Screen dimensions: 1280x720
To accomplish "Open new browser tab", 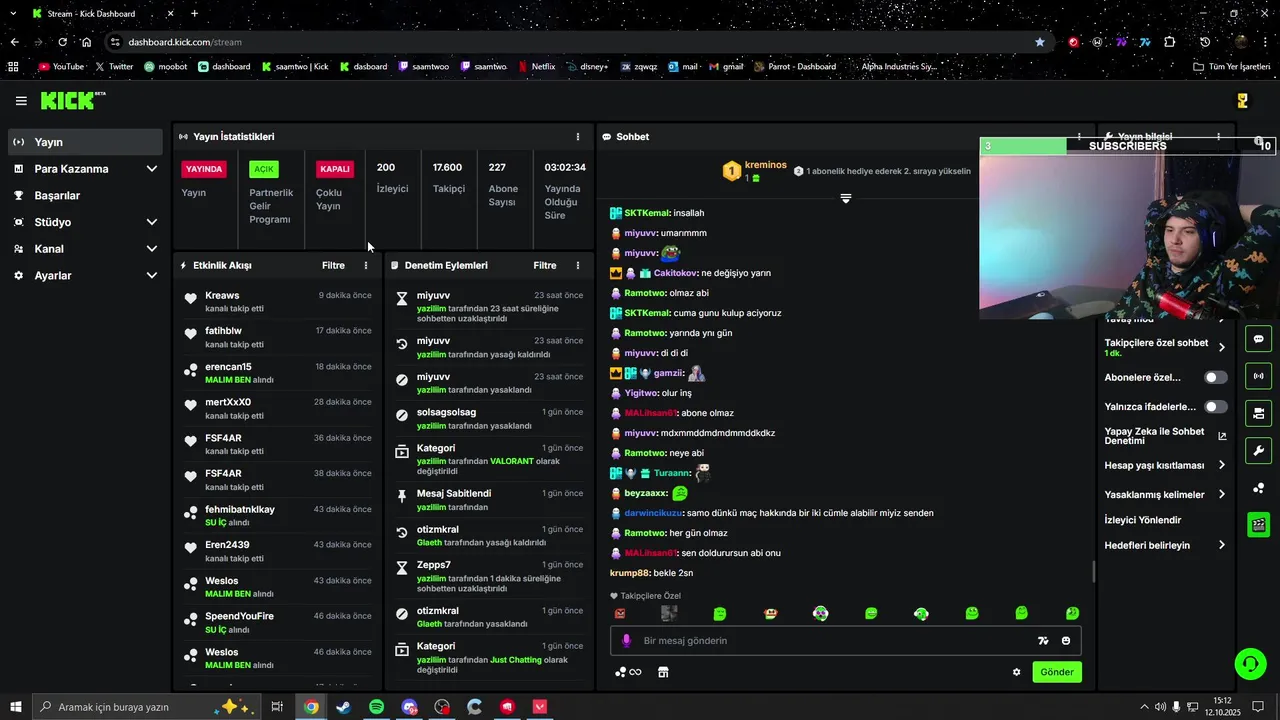I will [x=194, y=14].
